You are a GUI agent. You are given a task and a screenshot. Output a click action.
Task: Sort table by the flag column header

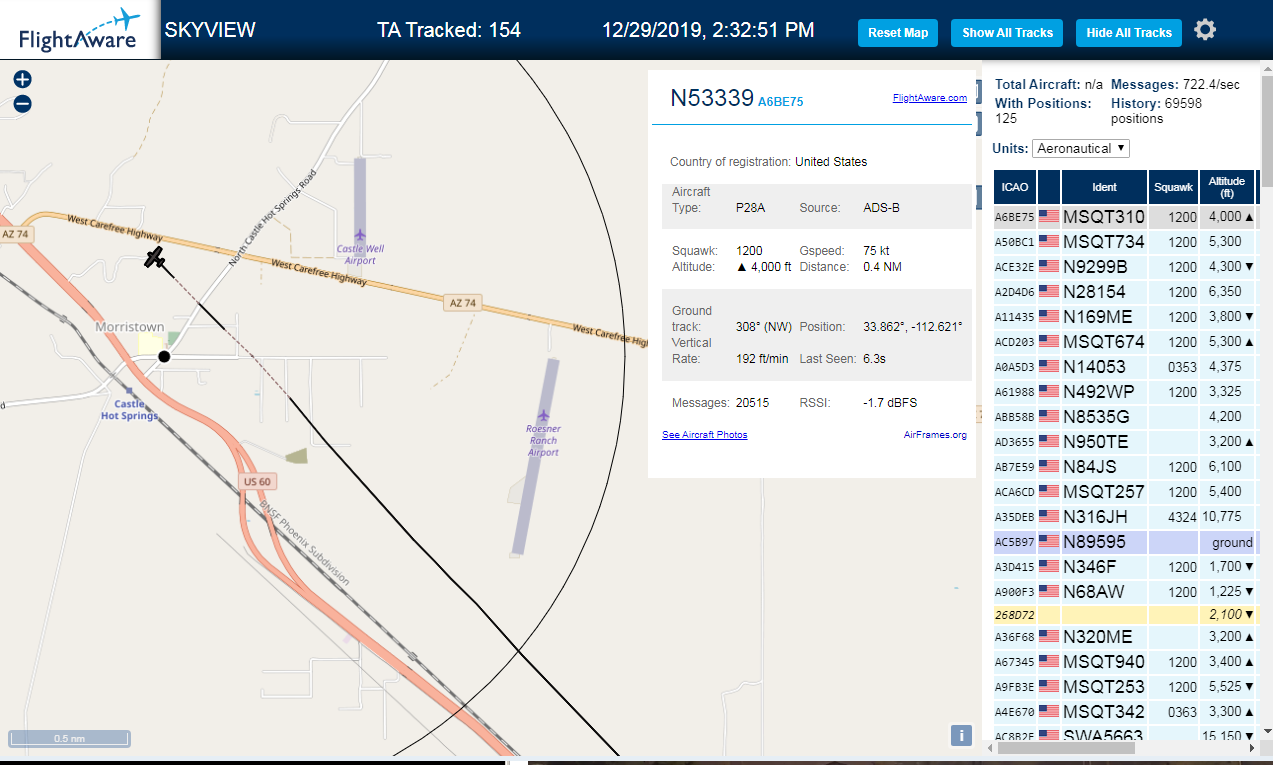[1049, 187]
